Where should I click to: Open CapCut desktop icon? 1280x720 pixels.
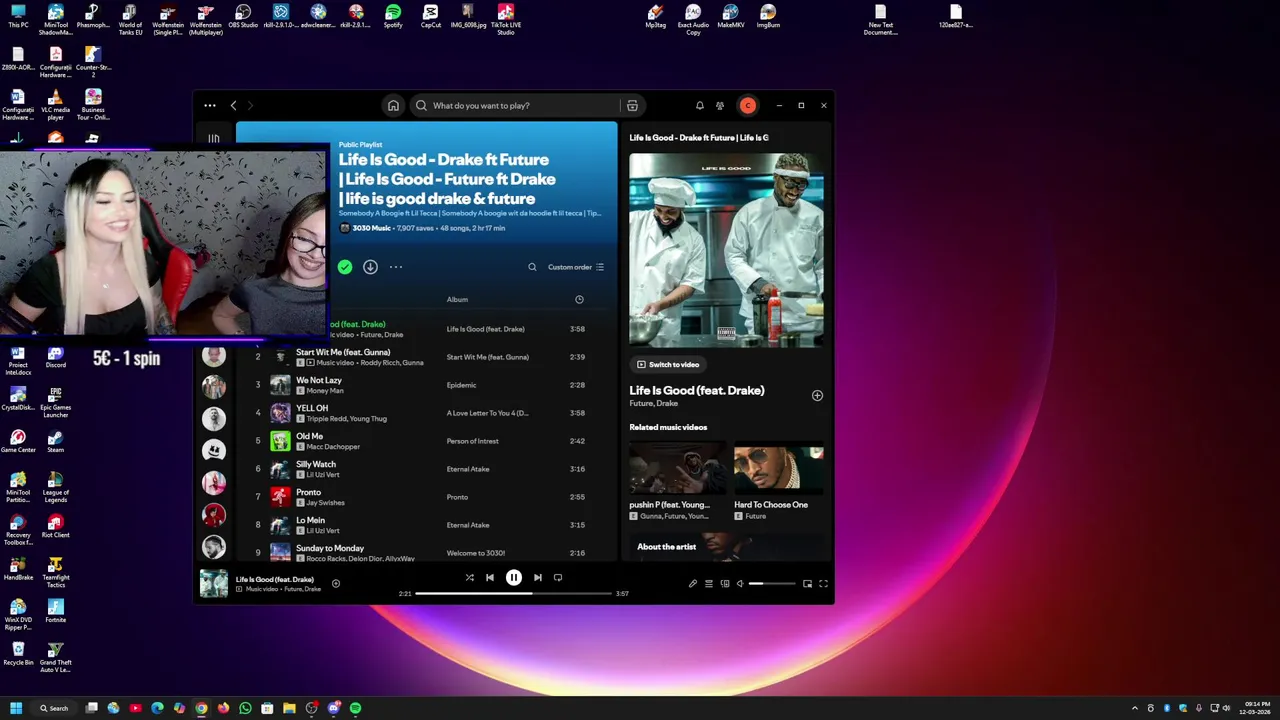(x=430, y=16)
